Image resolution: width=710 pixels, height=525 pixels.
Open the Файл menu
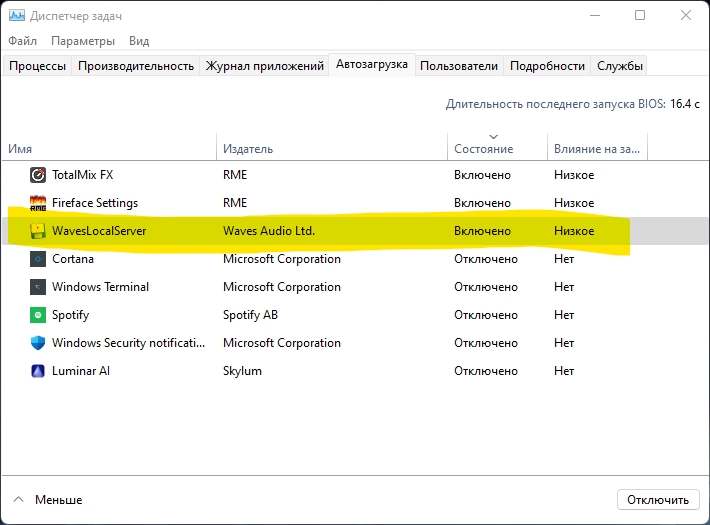click(x=22, y=41)
